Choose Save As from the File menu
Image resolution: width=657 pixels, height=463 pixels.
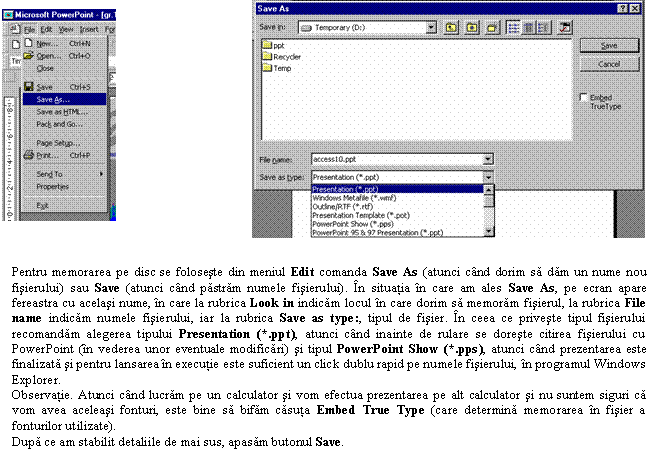click(x=54, y=100)
